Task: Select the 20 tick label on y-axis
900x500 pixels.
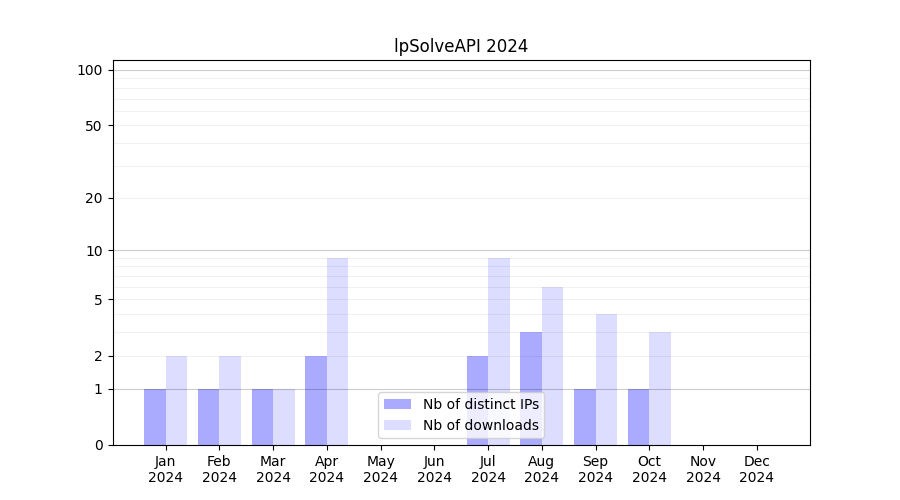Action: pyautogui.click(x=94, y=198)
